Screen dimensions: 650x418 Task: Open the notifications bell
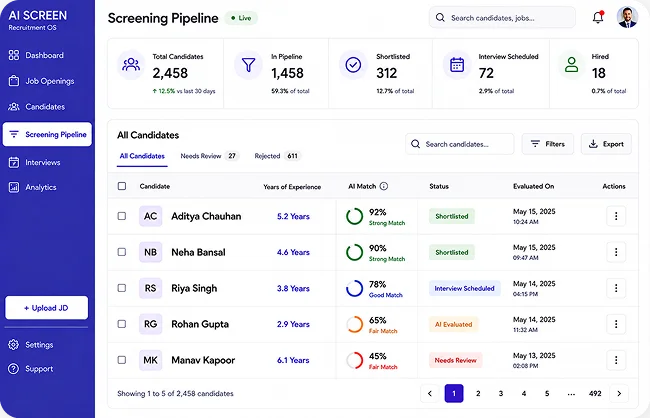tap(598, 17)
